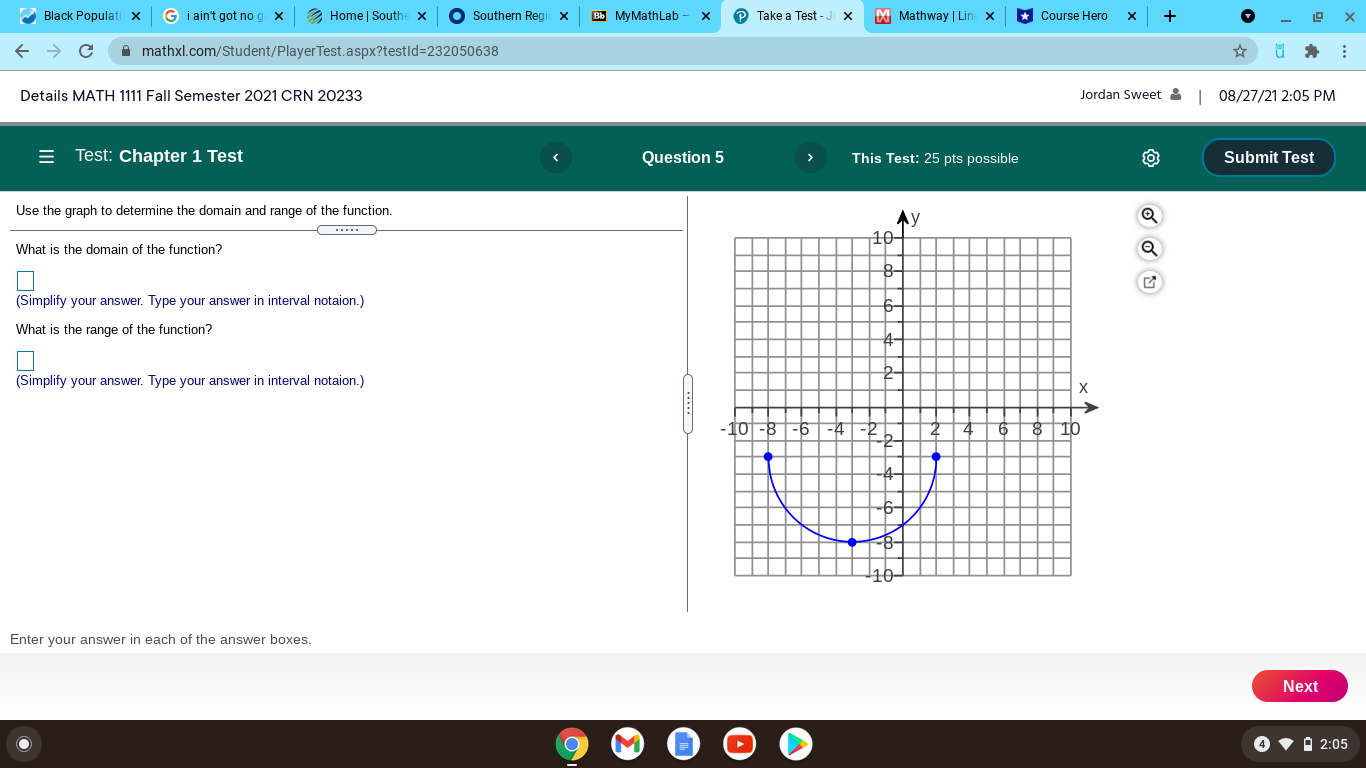This screenshot has width=1366, height=768.
Task: Open the Chrome three-dot menu
Action: pos(1345,51)
